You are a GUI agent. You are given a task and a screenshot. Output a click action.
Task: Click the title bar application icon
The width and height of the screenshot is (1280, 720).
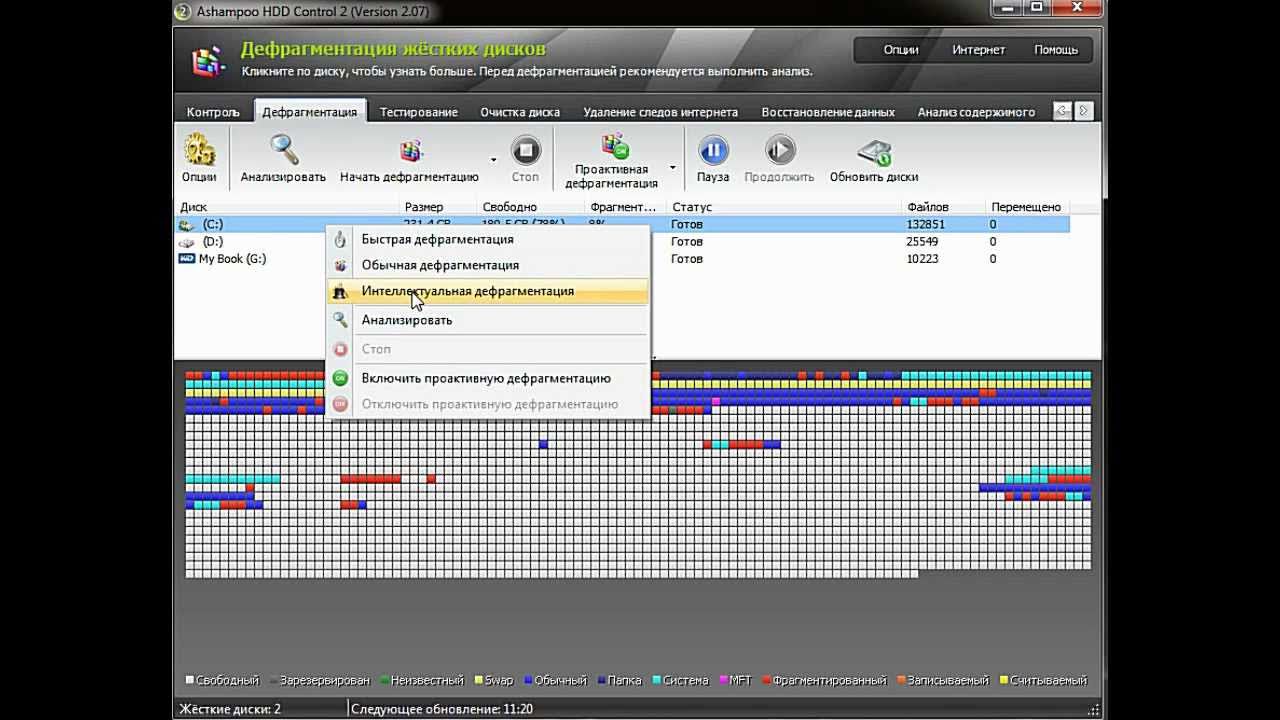coord(183,11)
